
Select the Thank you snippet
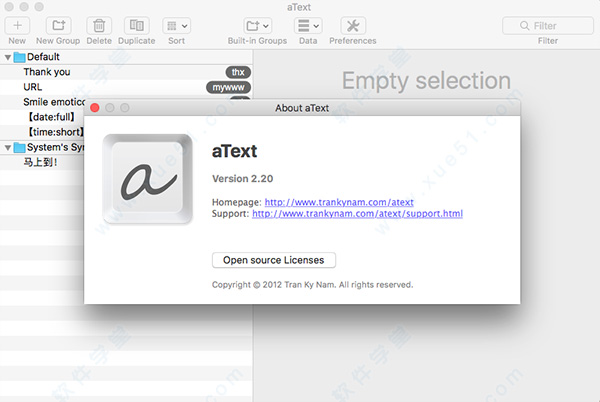coord(126,72)
